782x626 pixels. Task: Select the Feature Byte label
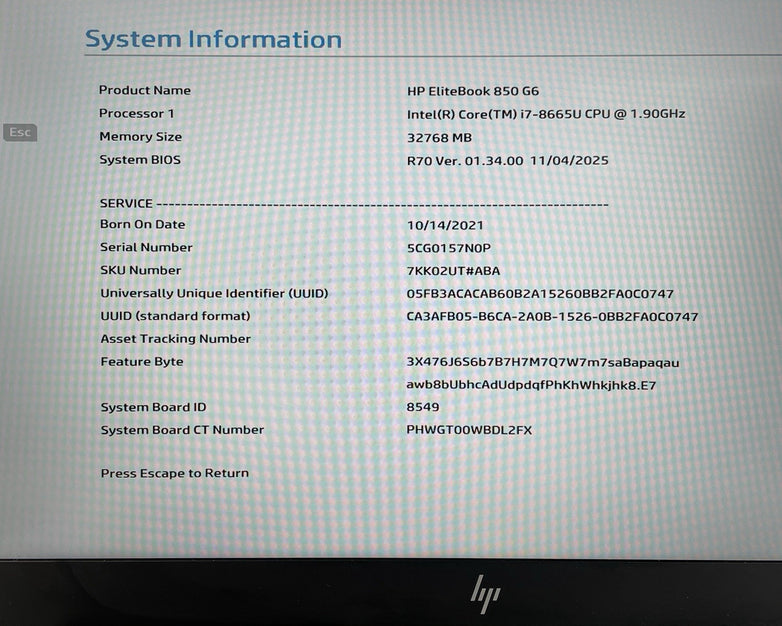click(x=142, y=362)
